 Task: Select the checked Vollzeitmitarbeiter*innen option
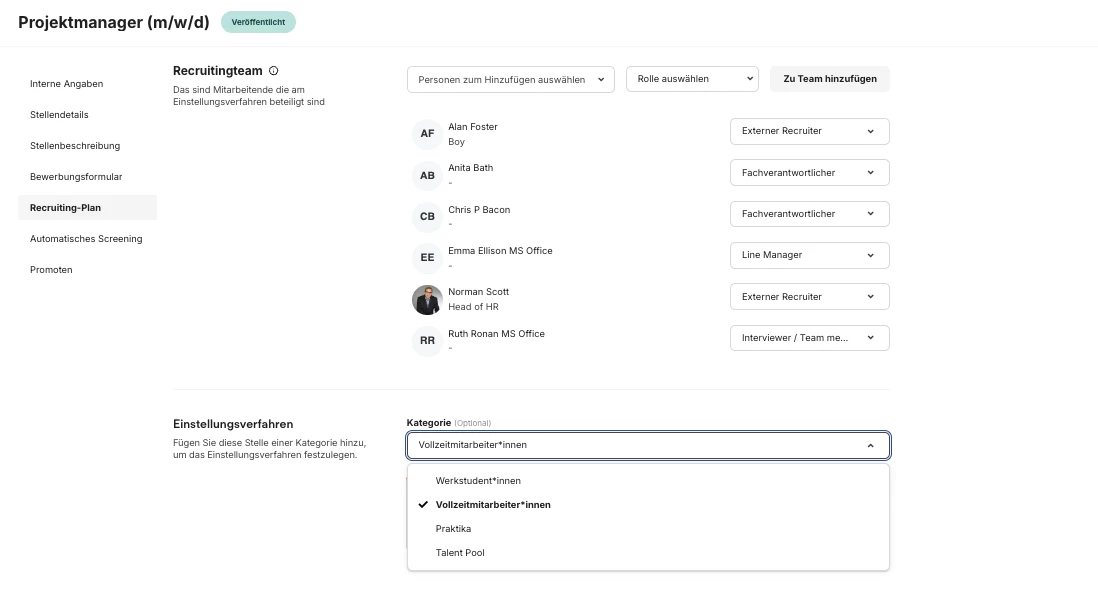click(493, 505)
